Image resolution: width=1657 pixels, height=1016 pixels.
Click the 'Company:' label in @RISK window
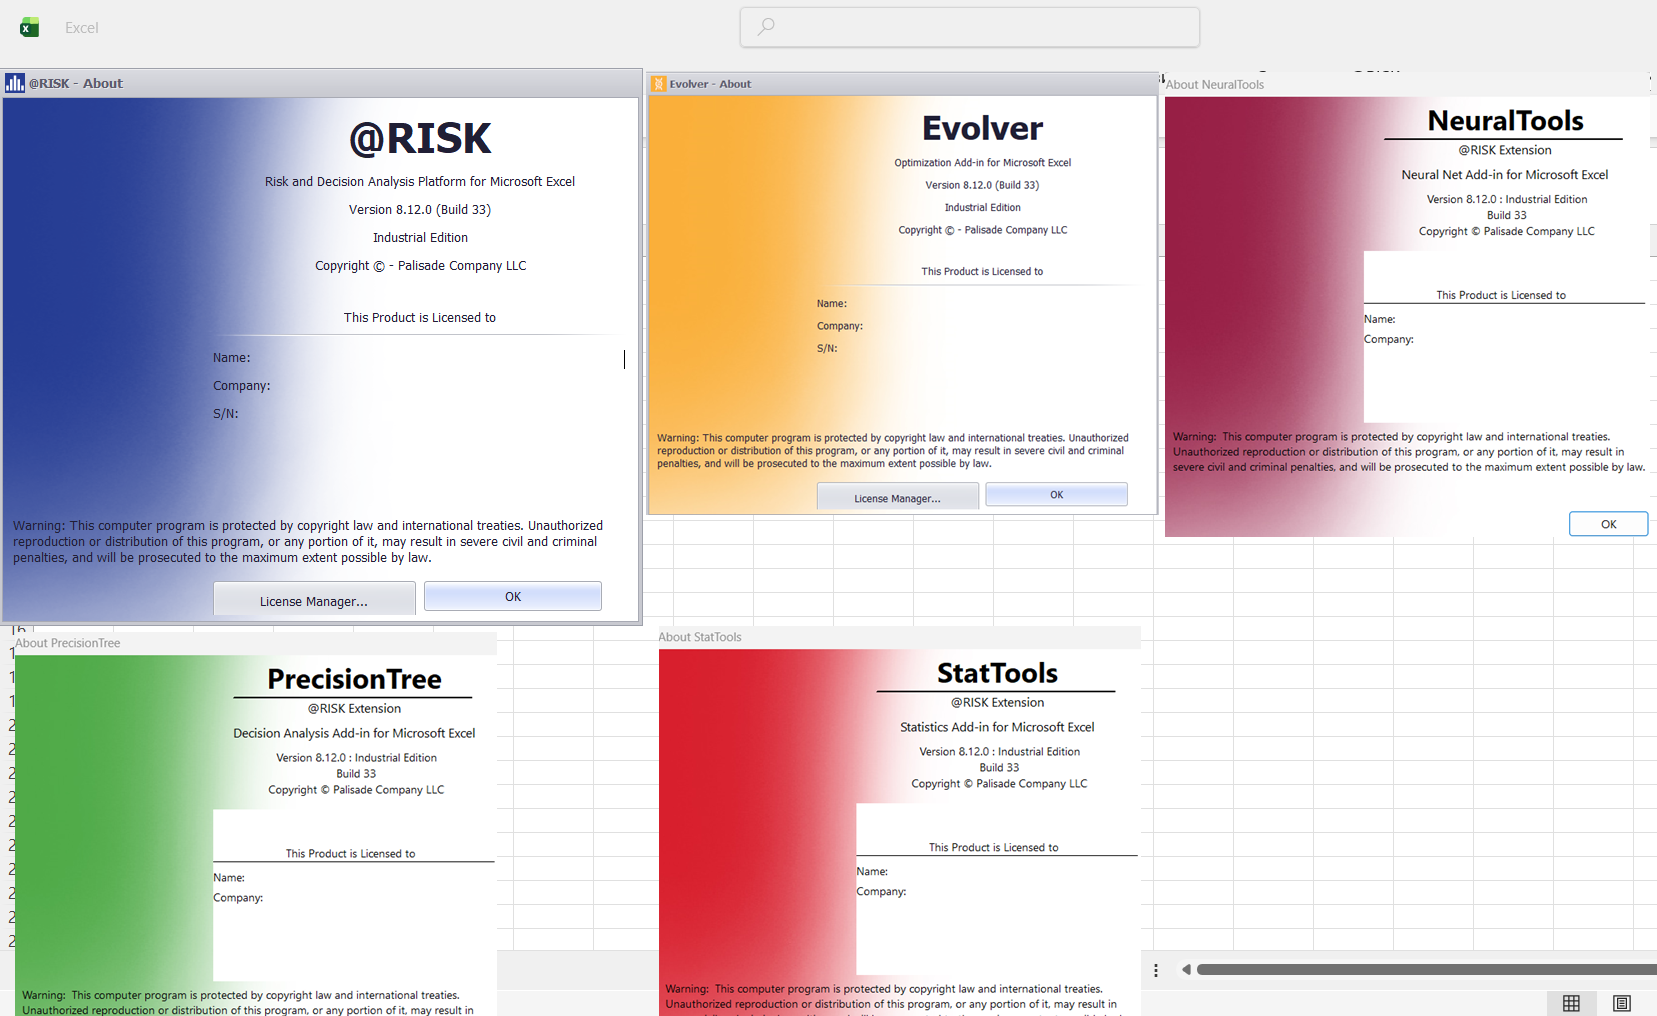pos(241,385)
